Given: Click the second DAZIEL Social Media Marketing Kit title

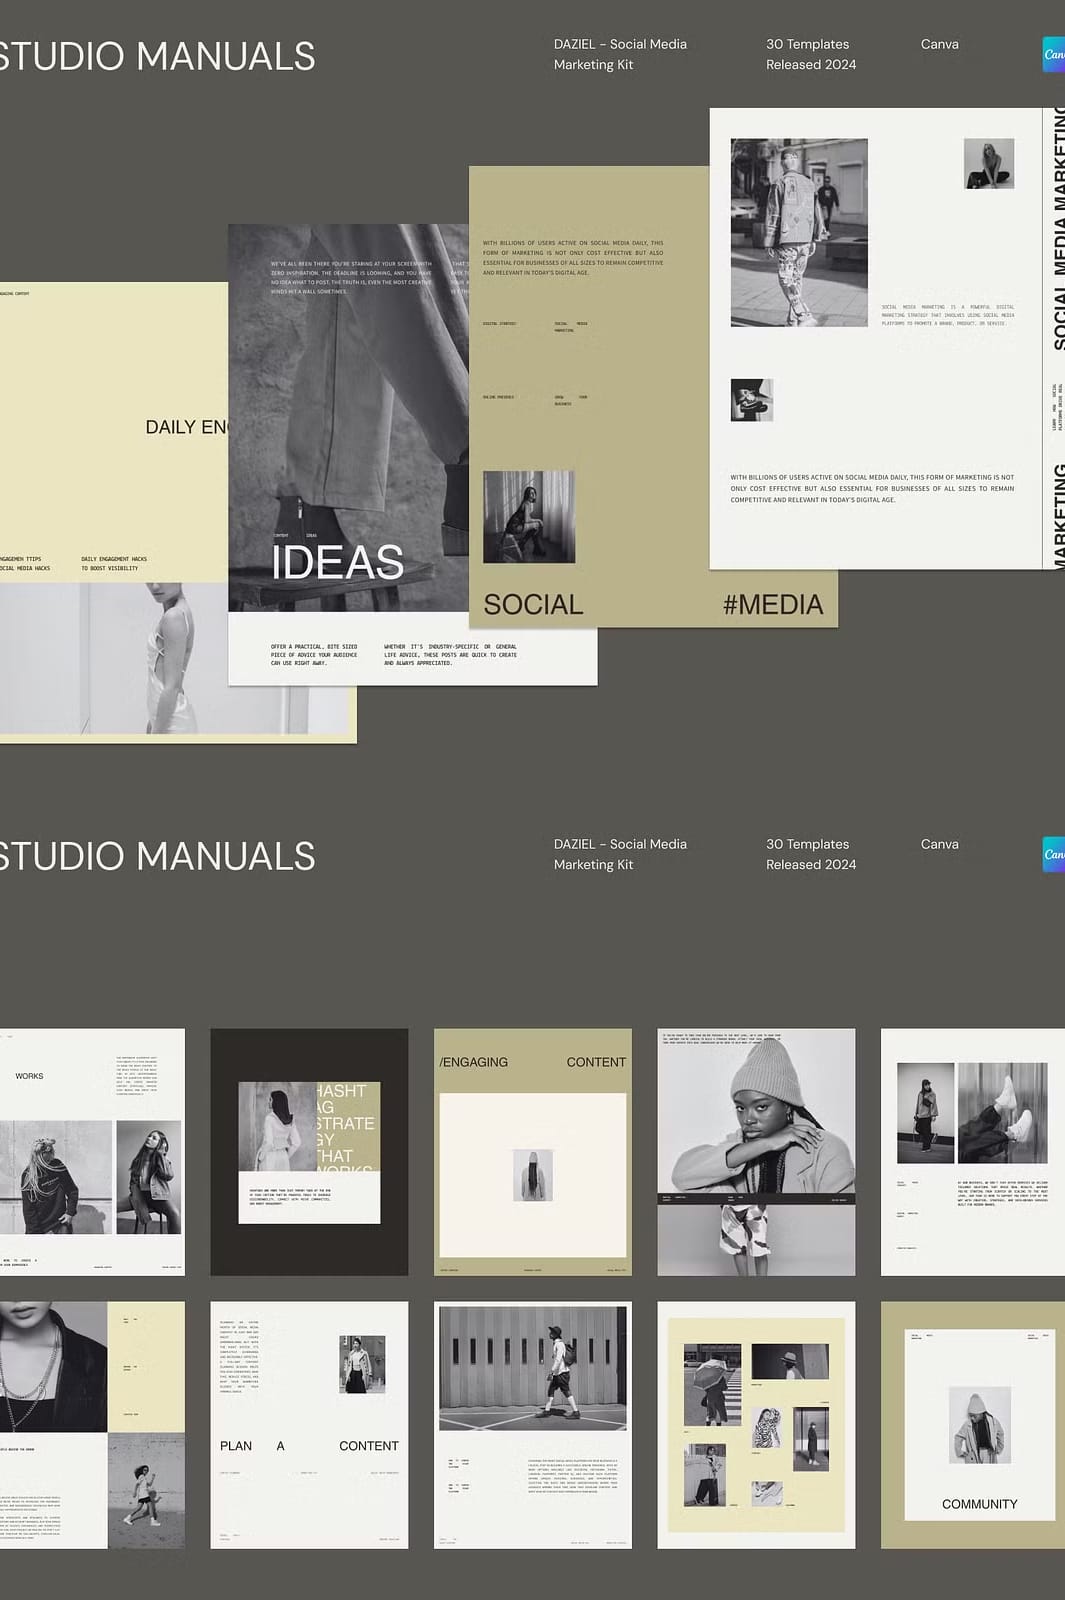Looking at the screenshot, I should (620, 854).
